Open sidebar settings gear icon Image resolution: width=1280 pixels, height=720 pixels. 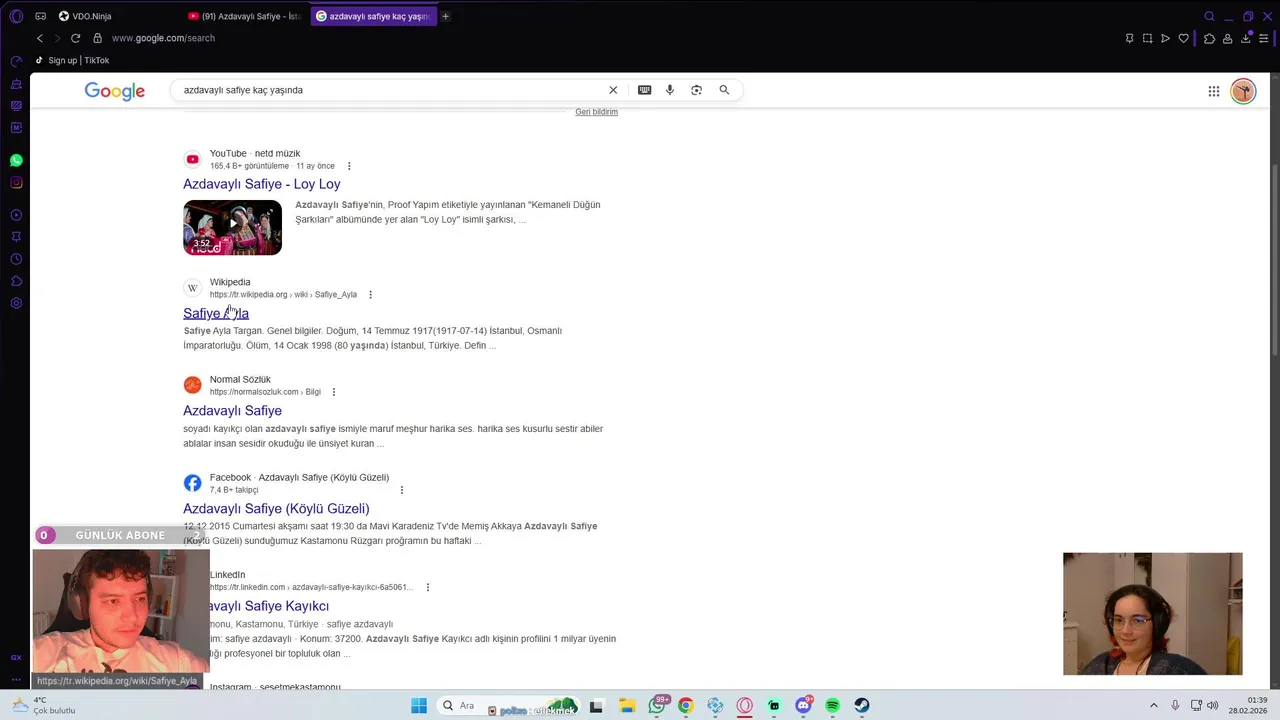click(16, 303)
